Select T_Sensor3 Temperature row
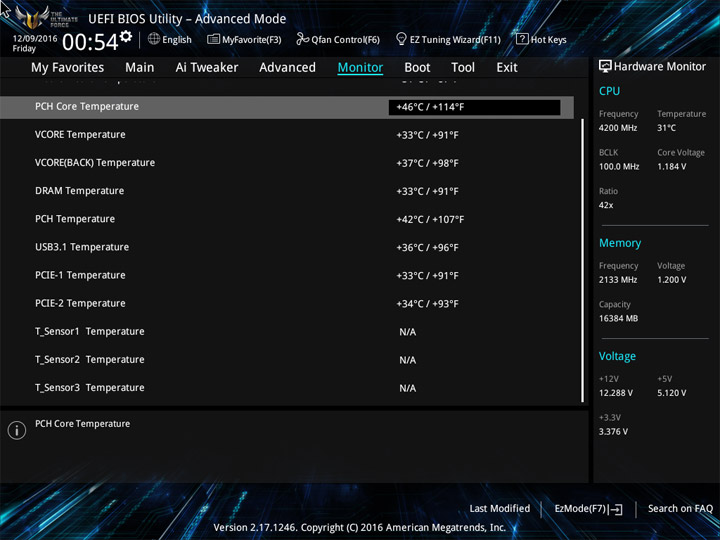This screenshot has height=540, width=720. tap(287, 388)
